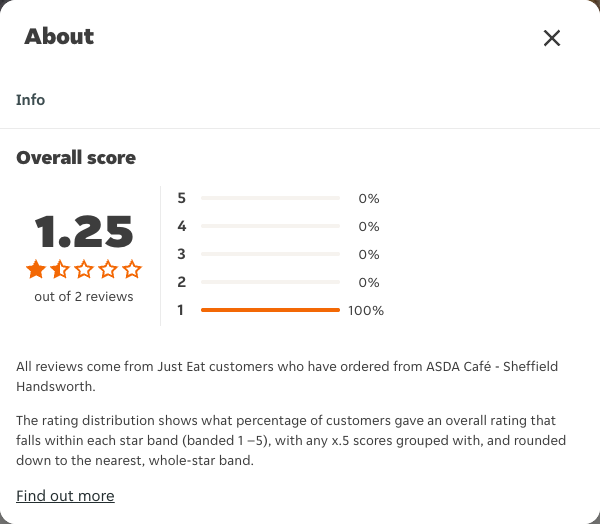Click the 'out of 2 reviews' text
The width and height of the screenshot is (600, 524).
coord(84,296)
